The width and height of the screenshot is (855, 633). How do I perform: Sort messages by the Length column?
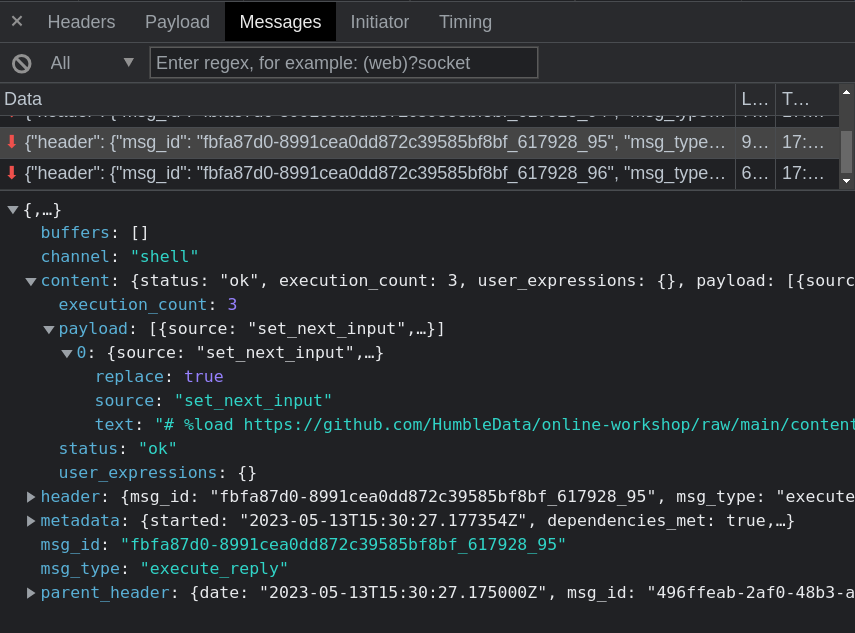[x=754, y=99]
